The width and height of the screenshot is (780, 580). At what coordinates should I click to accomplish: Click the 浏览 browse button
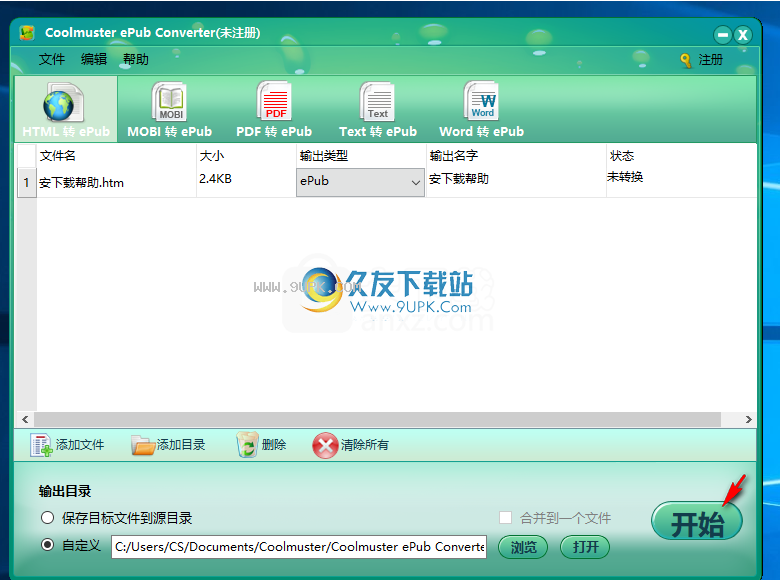point(523,547)
